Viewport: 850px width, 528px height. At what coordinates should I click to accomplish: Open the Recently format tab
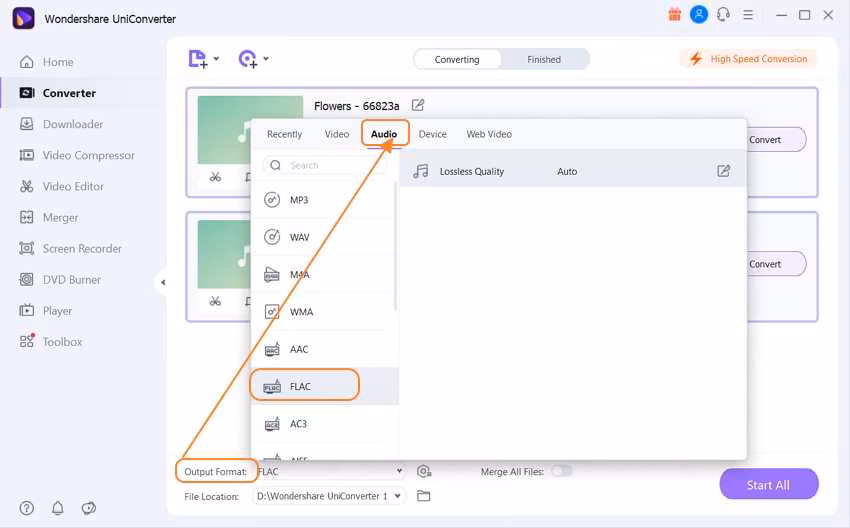(x=284, y=134)
